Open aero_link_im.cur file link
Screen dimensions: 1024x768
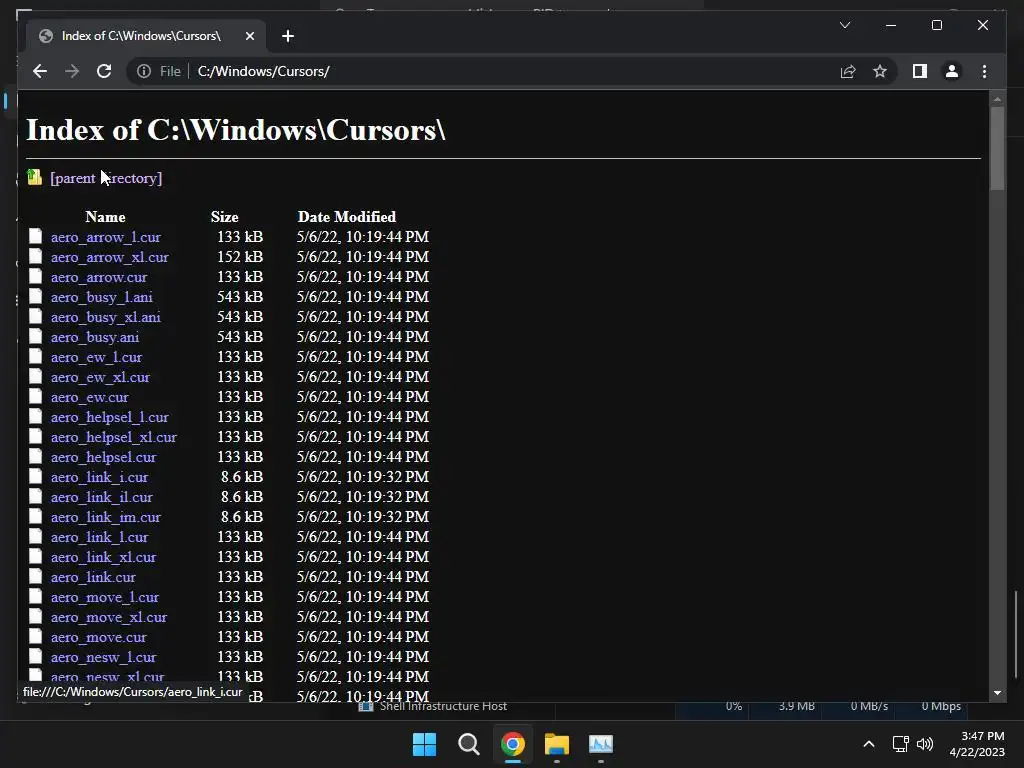click(x=106, y=517)
